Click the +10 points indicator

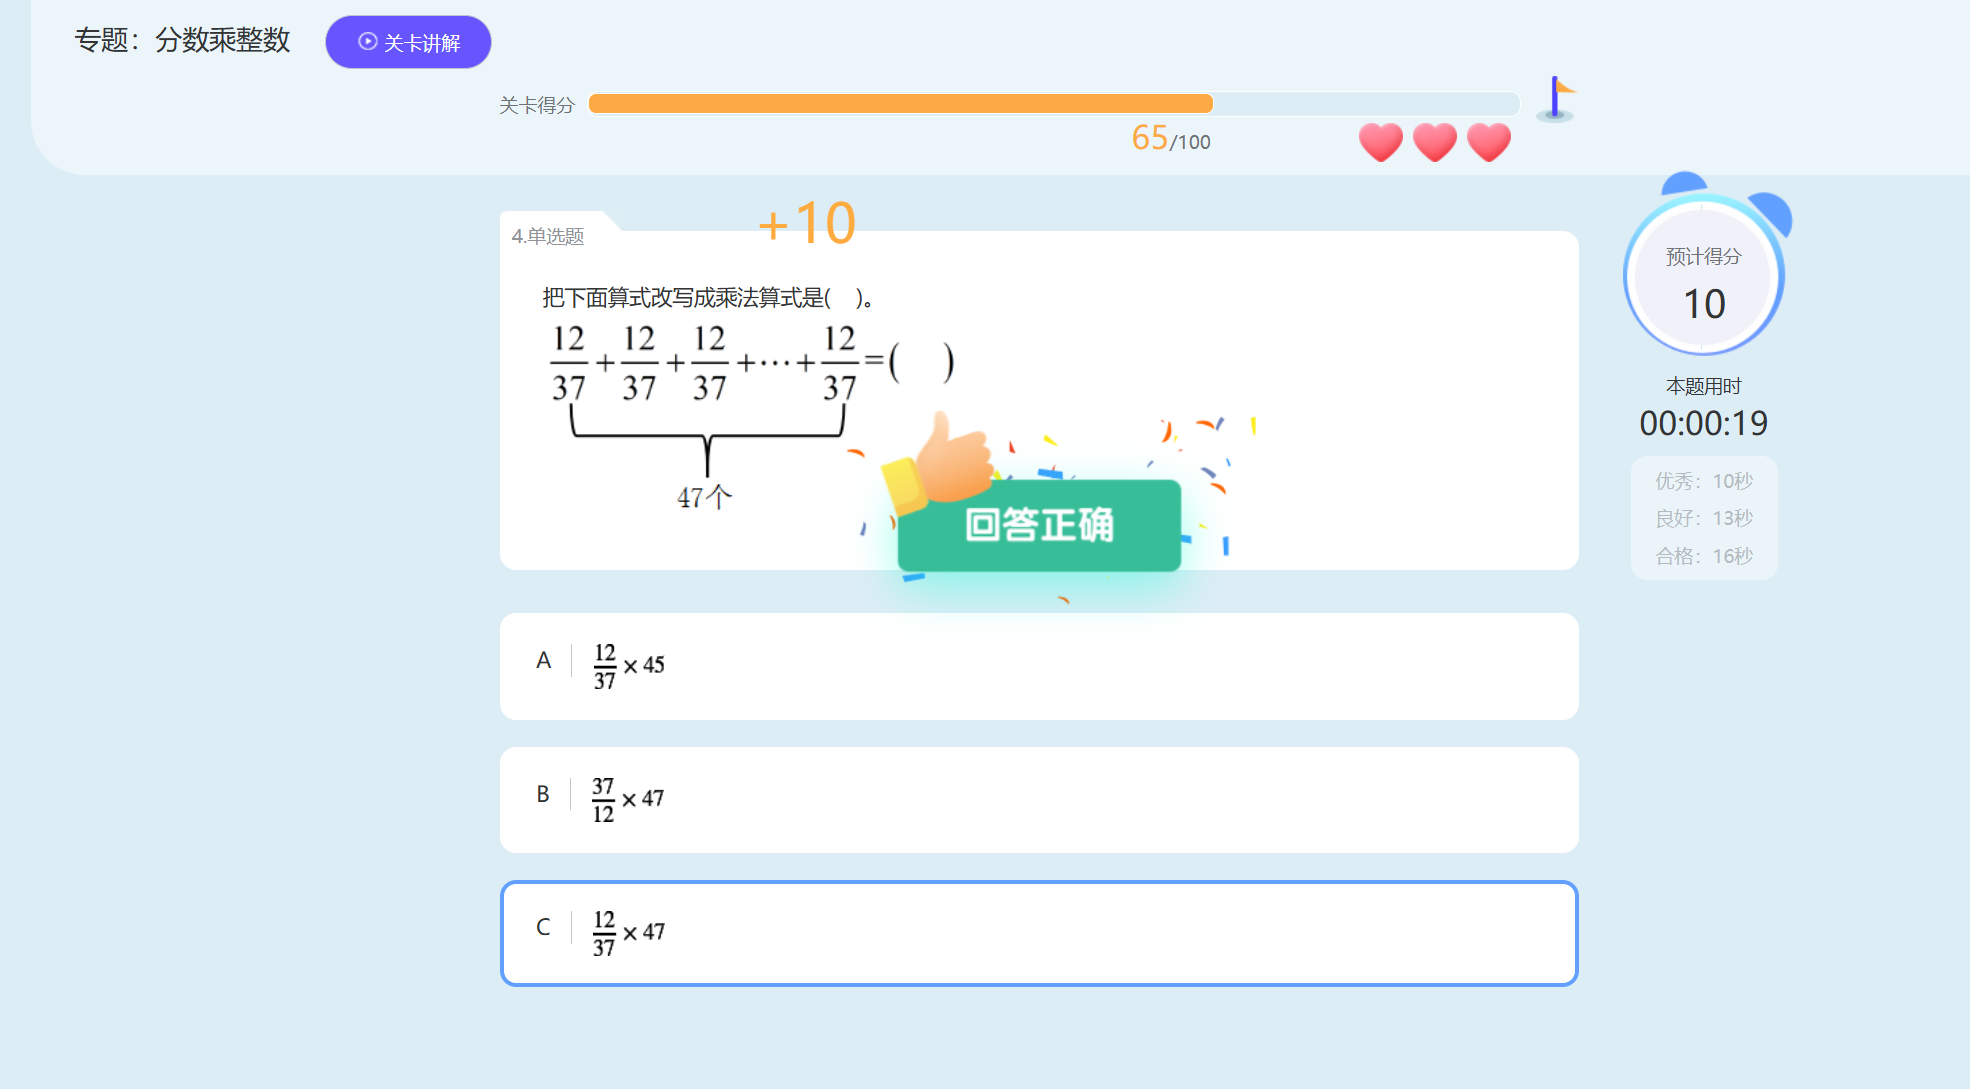807,223
